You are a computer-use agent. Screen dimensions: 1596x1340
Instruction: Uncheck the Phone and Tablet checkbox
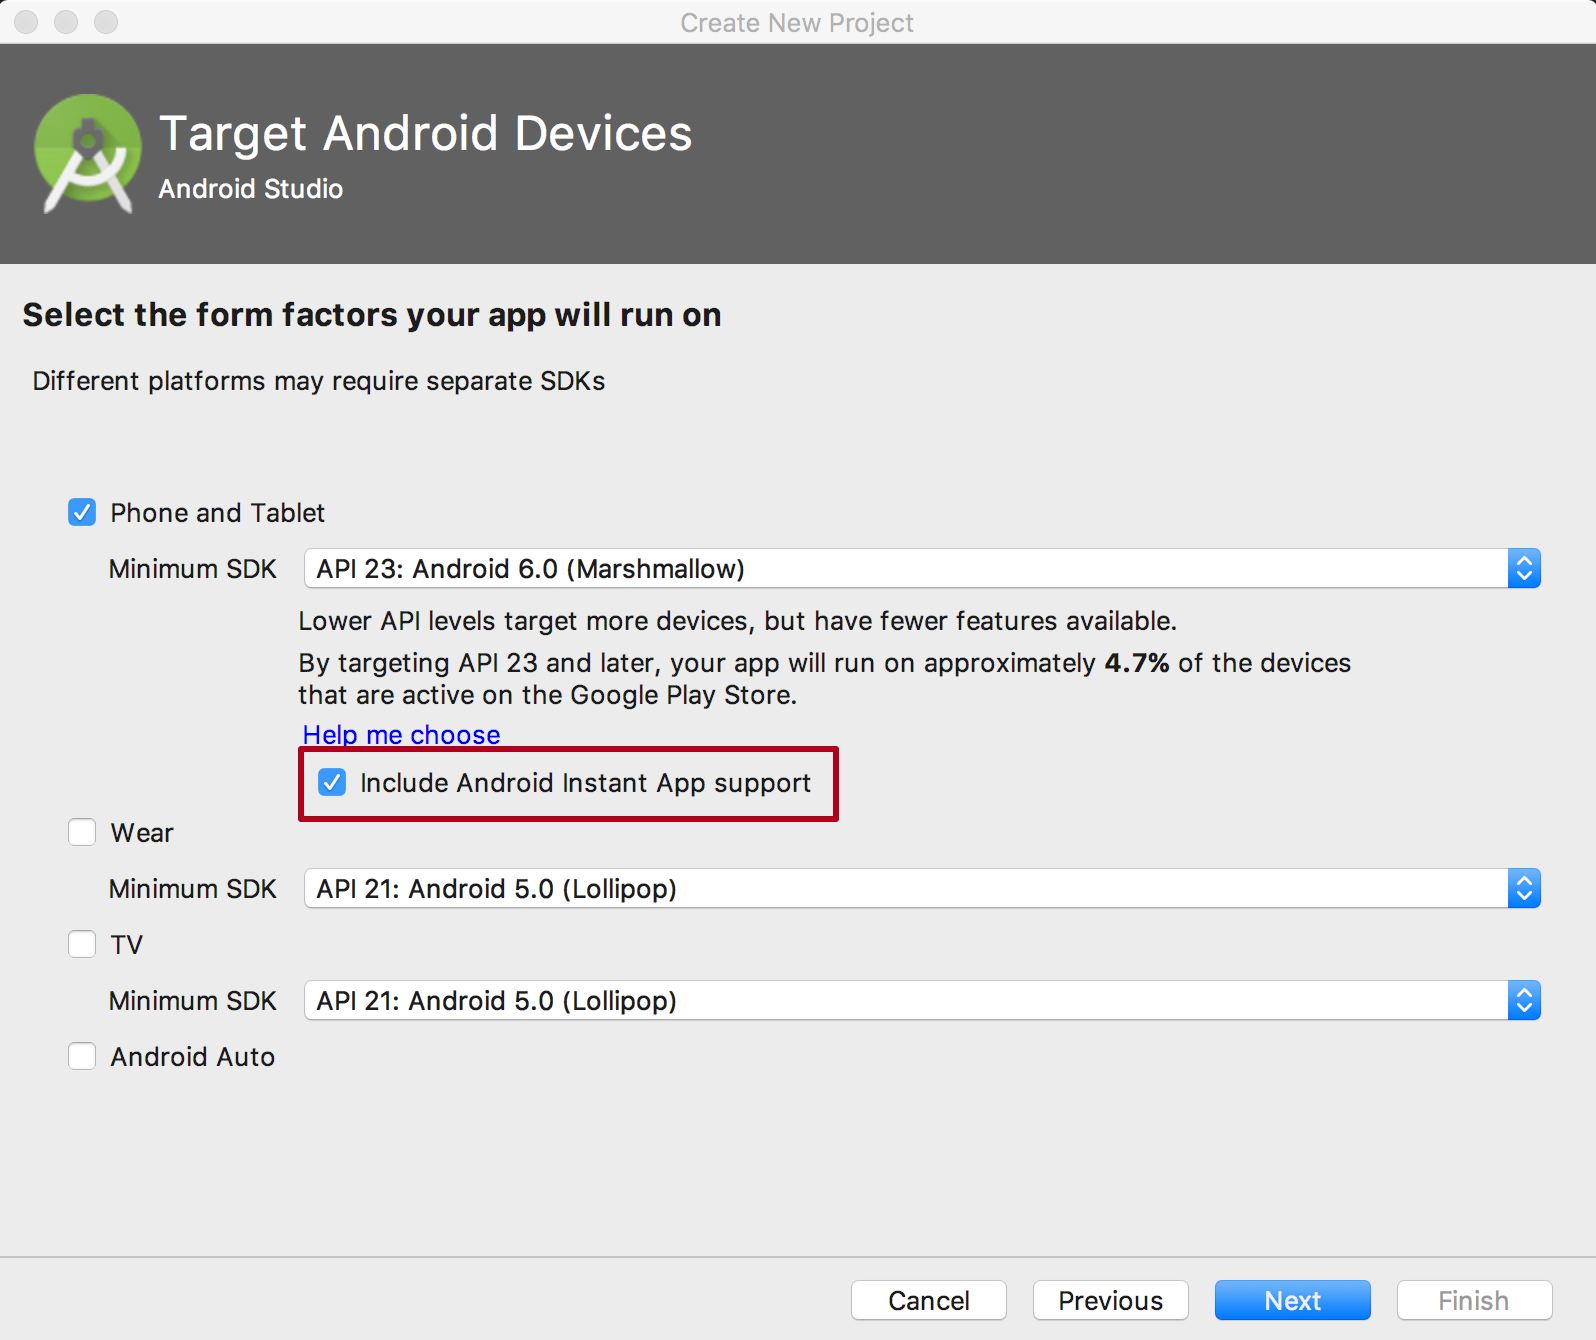pyautogui.click(x=82, y=512)
